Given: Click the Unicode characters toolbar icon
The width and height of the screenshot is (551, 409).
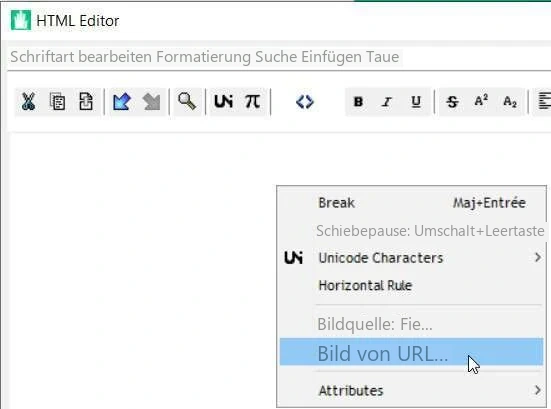Looking at the screenshot, I should (223, 101).
